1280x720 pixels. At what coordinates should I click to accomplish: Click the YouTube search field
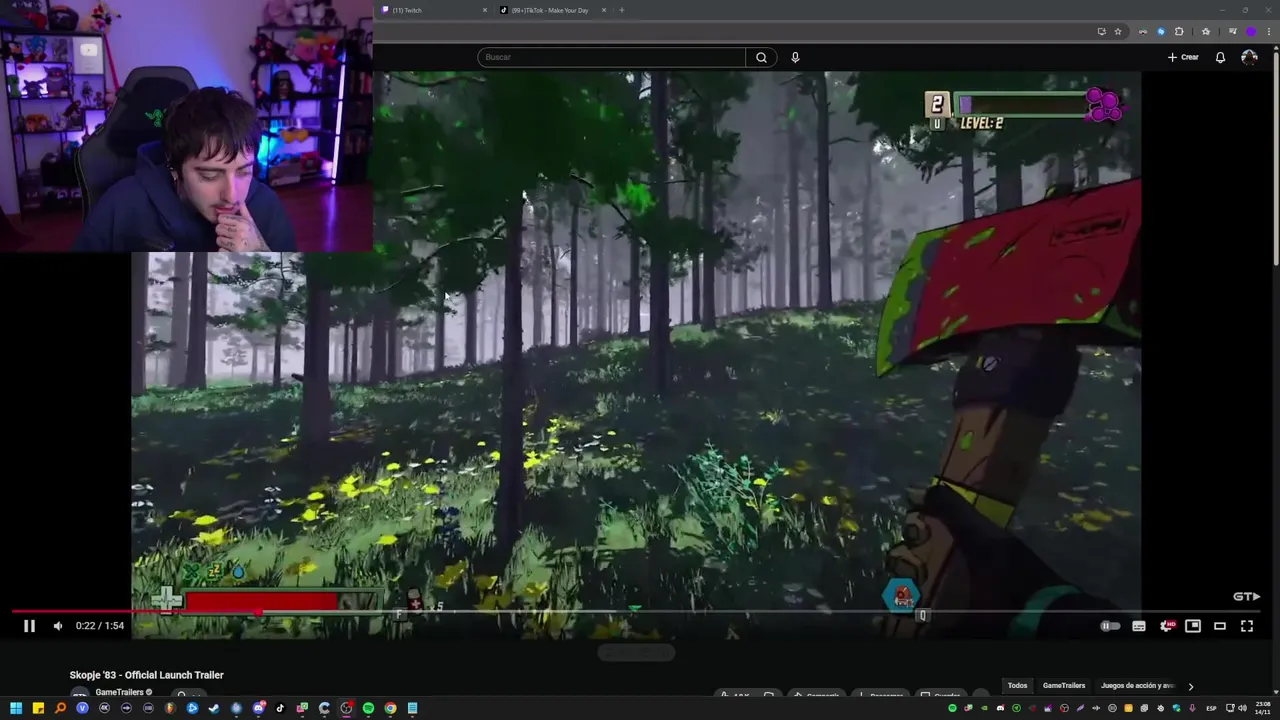click(x=611, y=57)
